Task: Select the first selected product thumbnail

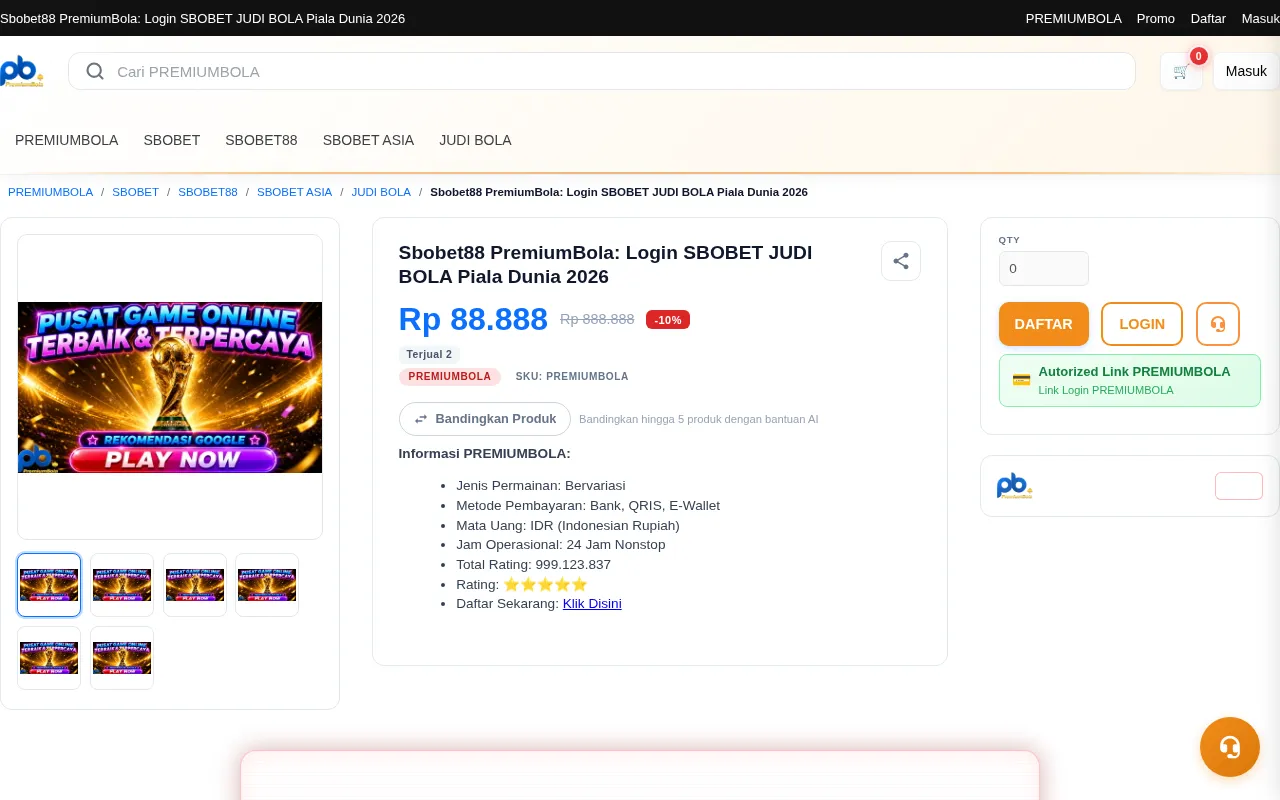Action: (x=49, y=585)
